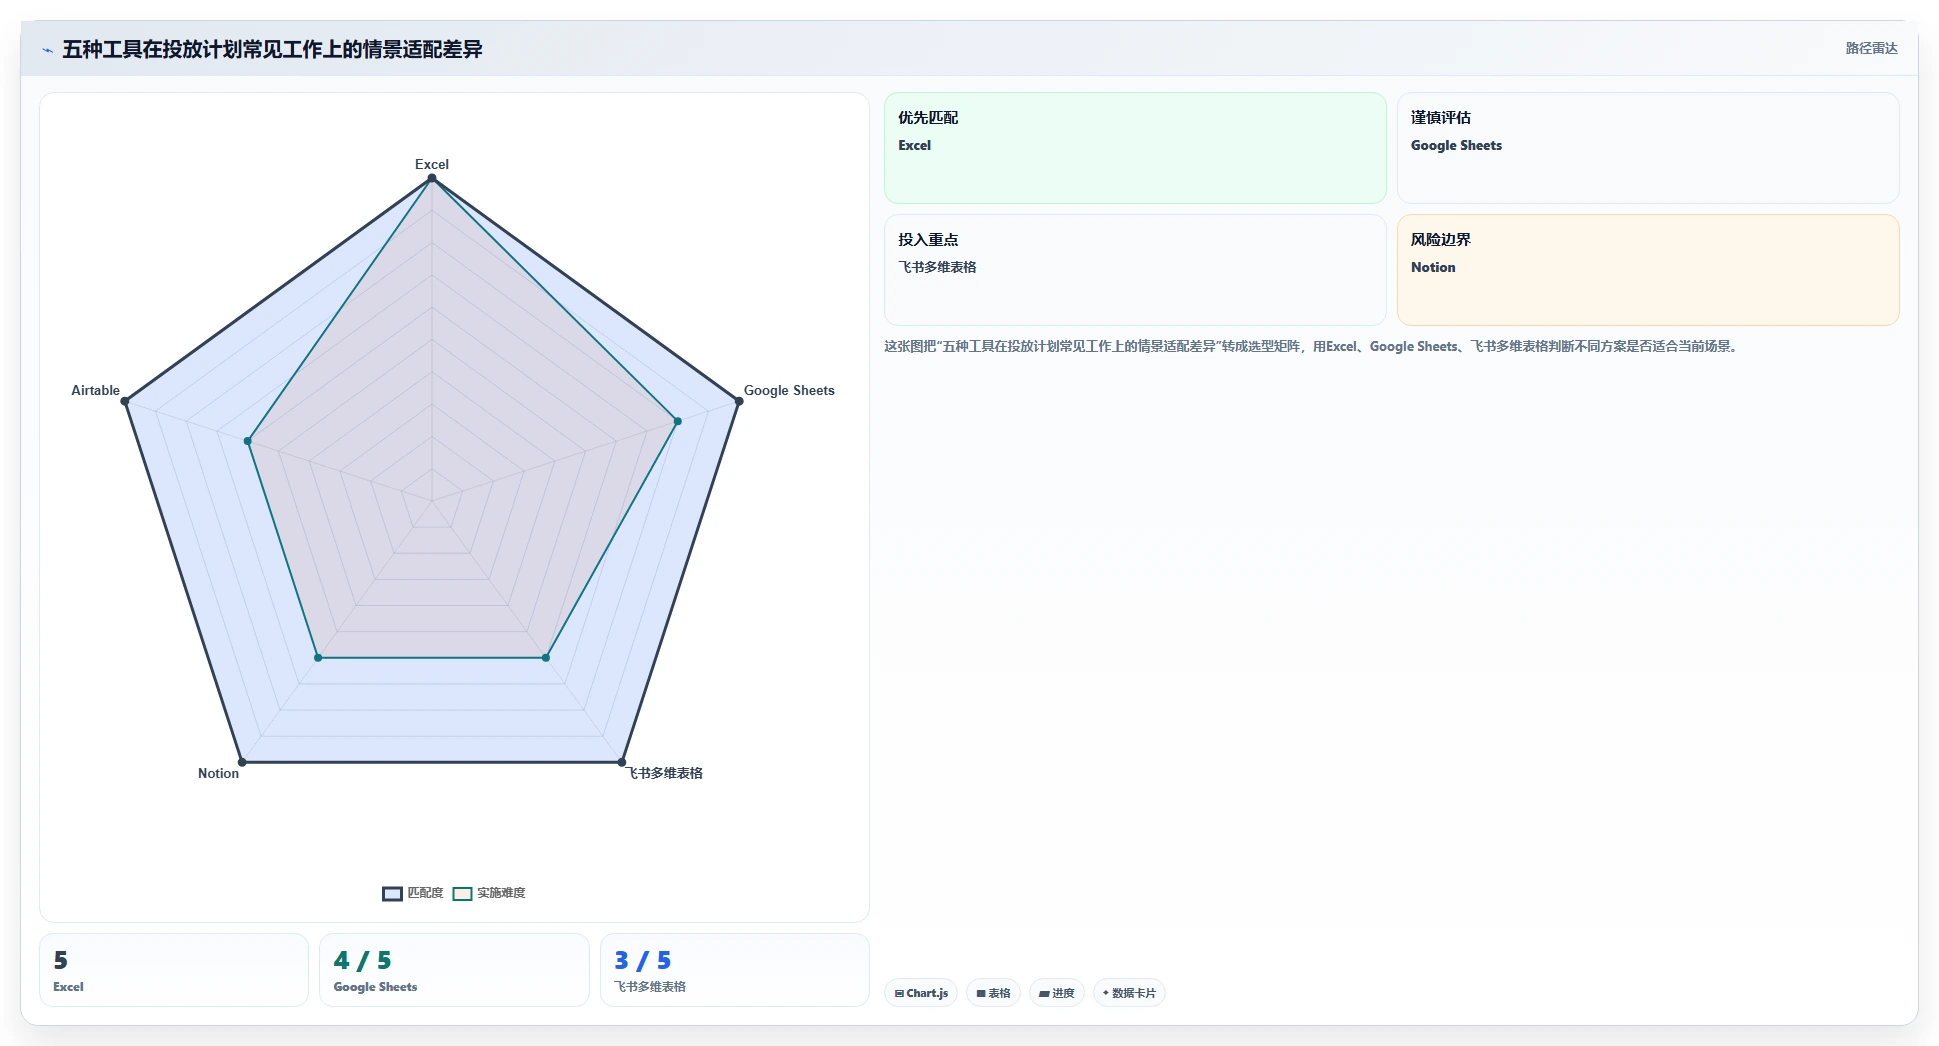Click the 表格 tag chip

(993, 993)
